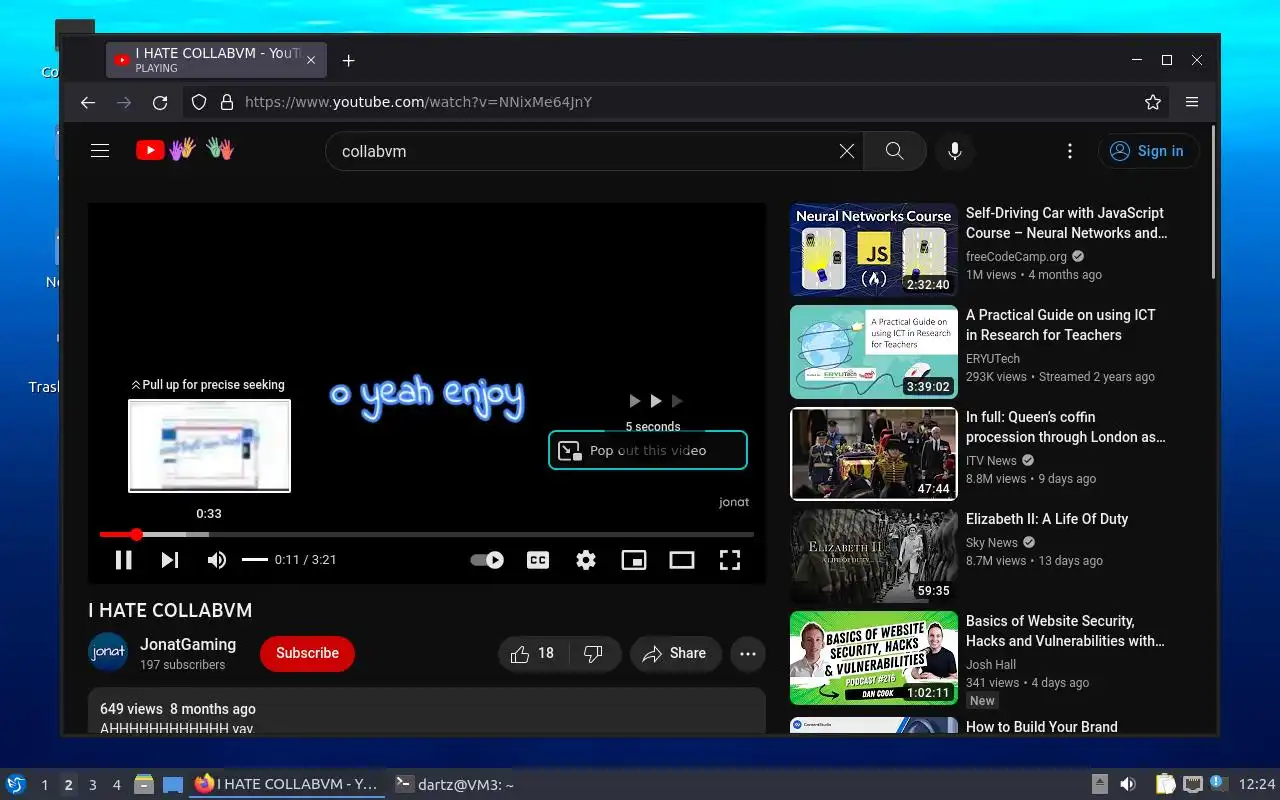Toggle closed captions (CC)
Screen dimensions: 1280x800
pos(538,560)
